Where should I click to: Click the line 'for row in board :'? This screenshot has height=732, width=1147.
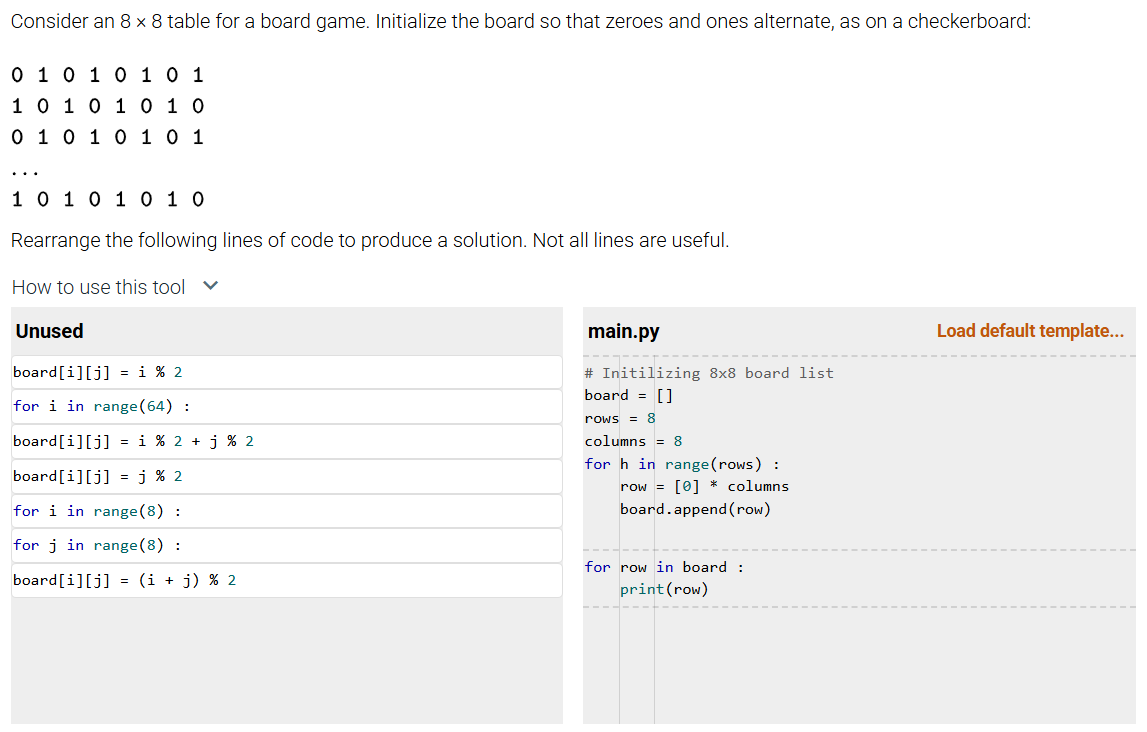(x=664, y=567)
